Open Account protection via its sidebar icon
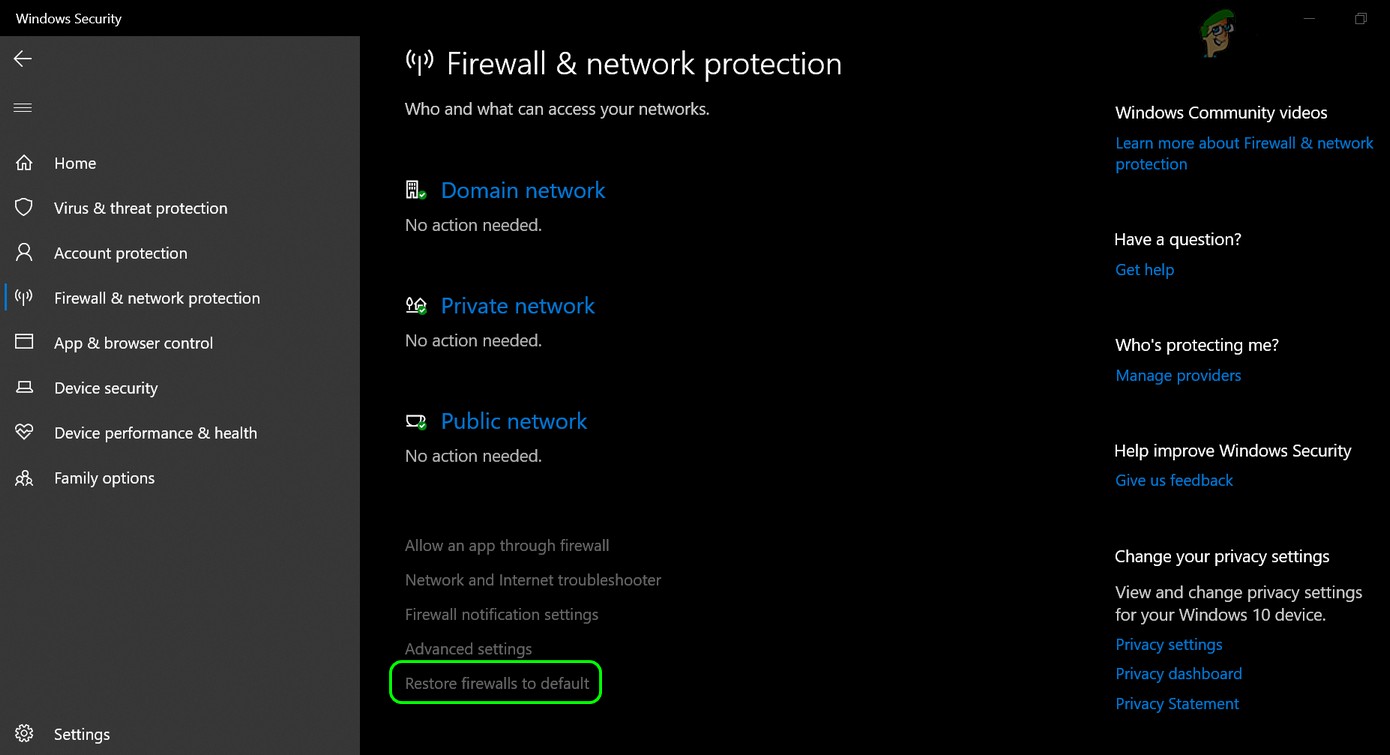1390x755 pixels. point(24,253)
